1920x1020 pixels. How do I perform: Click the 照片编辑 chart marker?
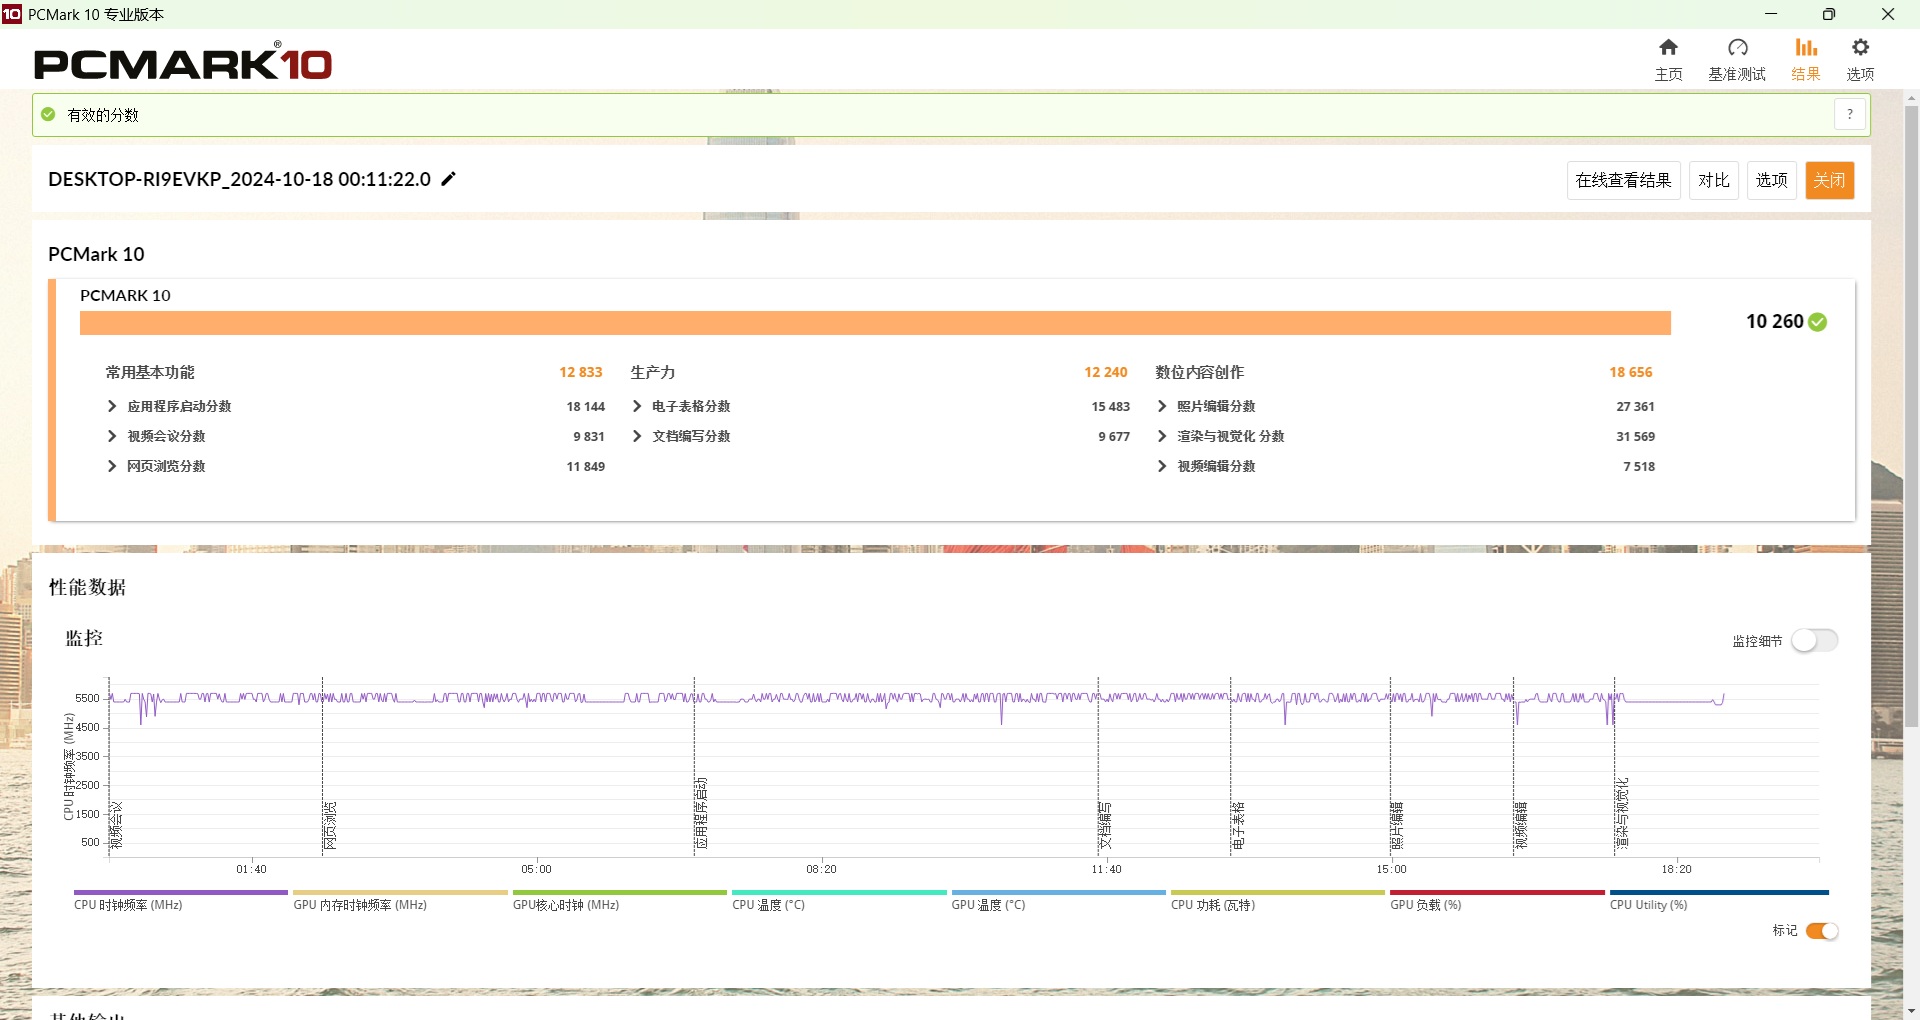[x=1398, y=825]
